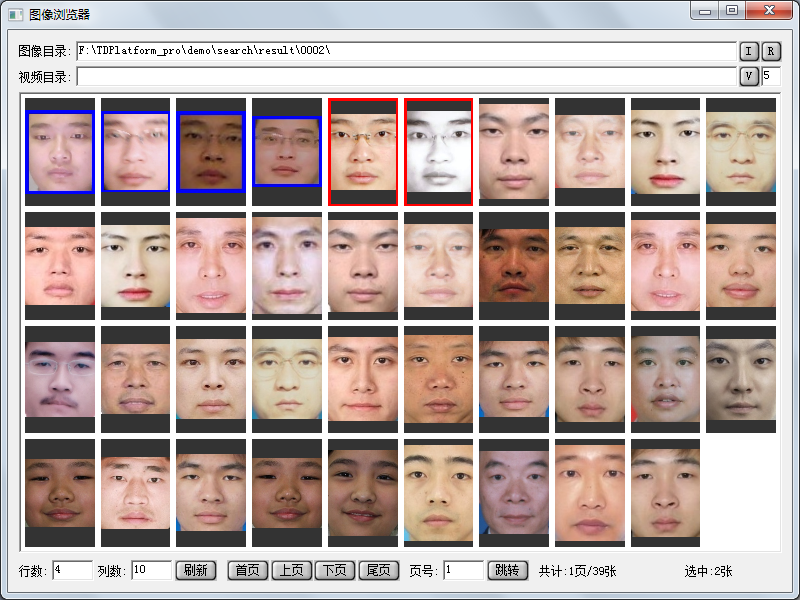Click the R button beside image directory
Image resolution: width=800 pixels, height=600 pixels.
pyautogui.click(x=771, y=51)
